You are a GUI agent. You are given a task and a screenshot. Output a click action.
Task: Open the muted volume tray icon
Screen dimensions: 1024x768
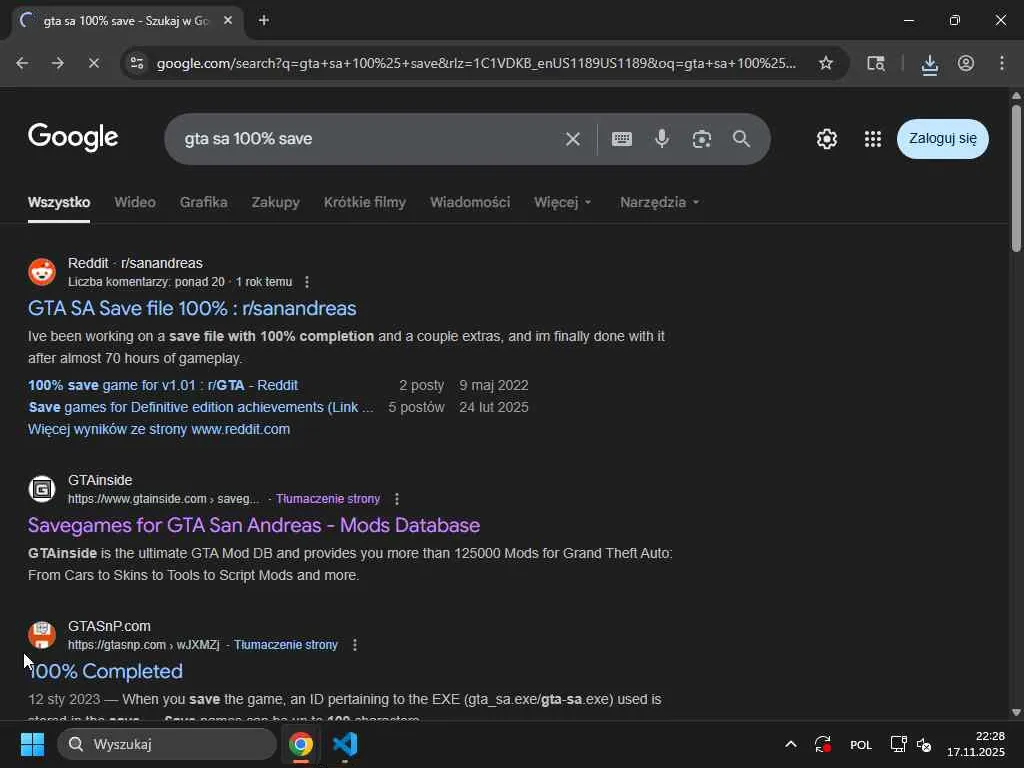923,744
